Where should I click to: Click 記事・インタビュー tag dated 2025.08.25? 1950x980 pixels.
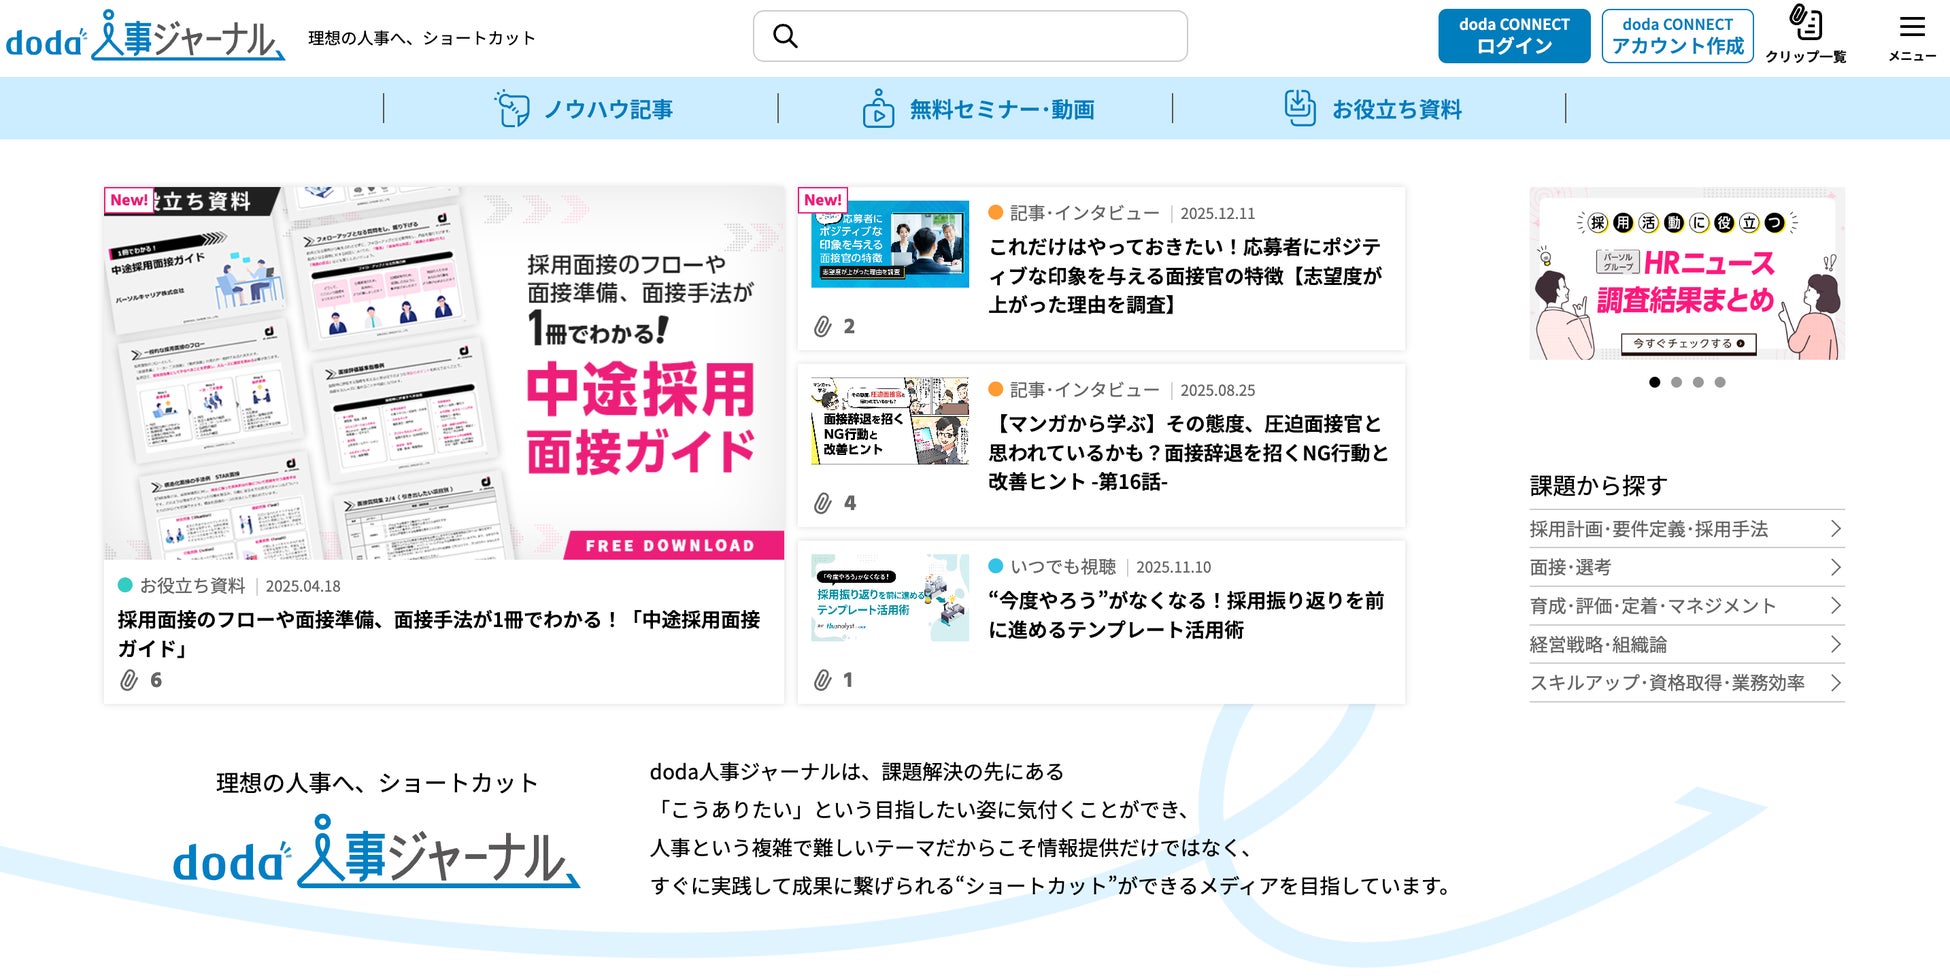pyautogui.click(x=1075, y=390)
